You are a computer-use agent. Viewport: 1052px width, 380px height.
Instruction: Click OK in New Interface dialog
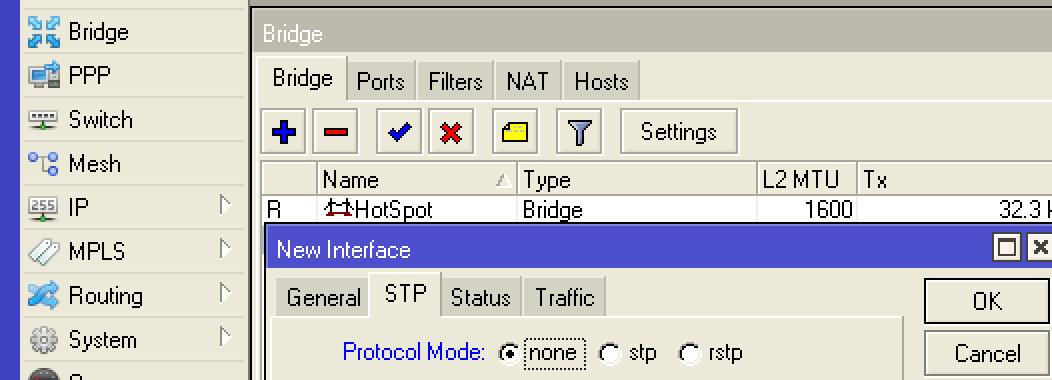pos(987,301)
